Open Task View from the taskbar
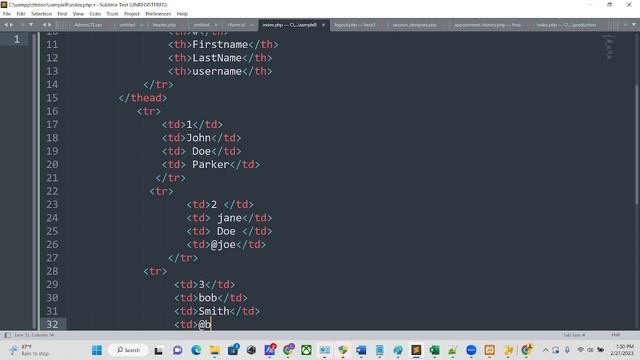Screen dimensions: 640x360 point(158,350)
